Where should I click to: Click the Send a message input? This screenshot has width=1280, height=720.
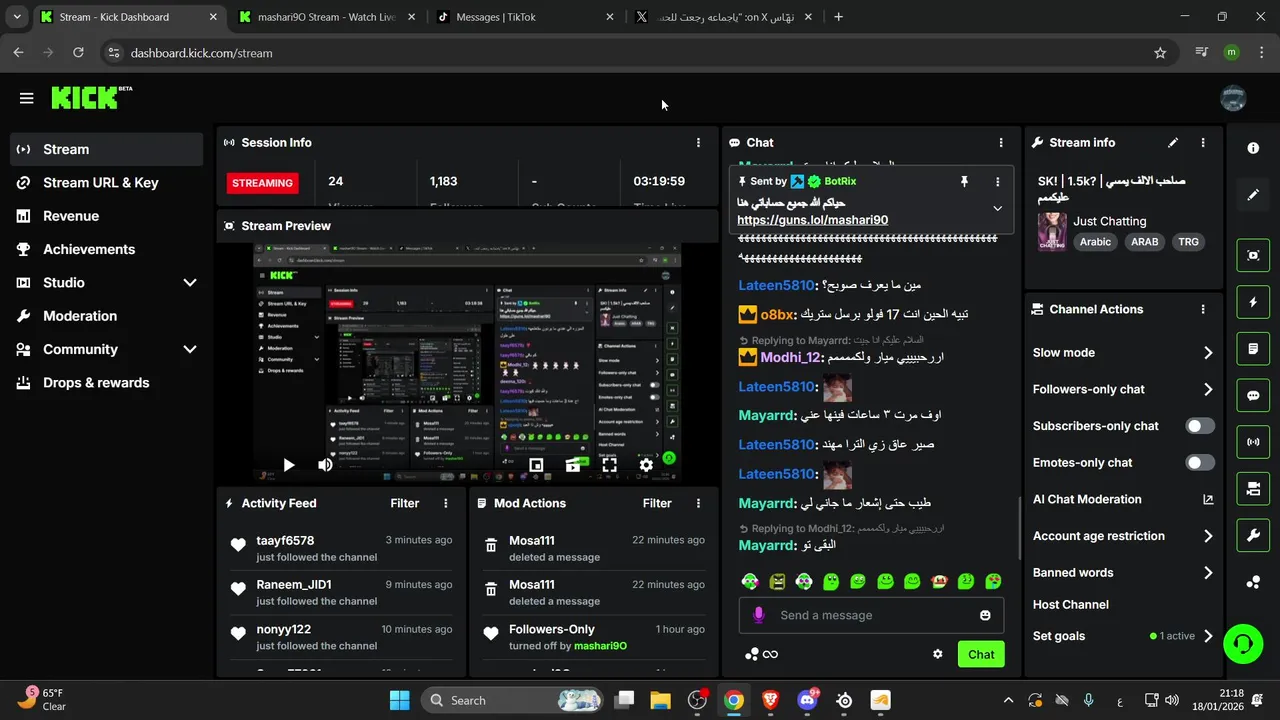coord(870,615)
